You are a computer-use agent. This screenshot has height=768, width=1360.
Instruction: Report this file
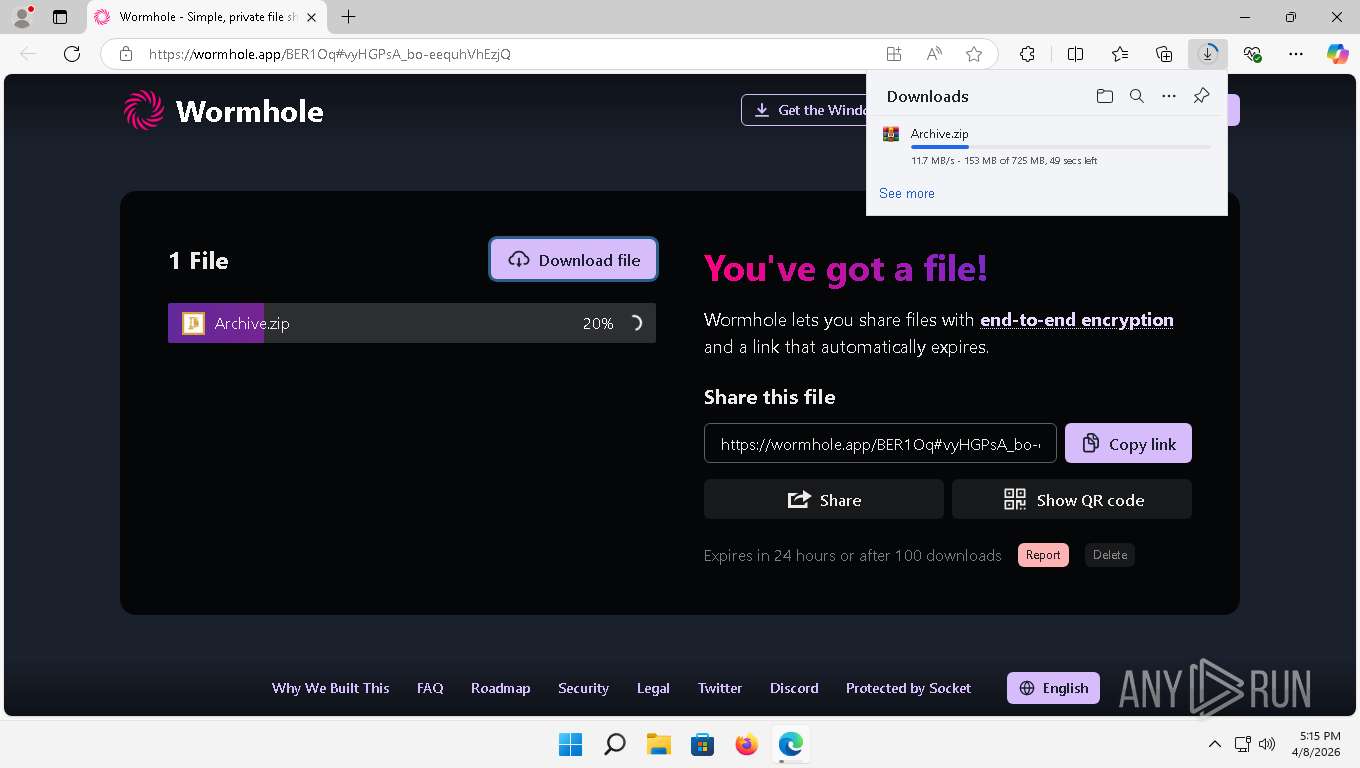pos(1043,555)
